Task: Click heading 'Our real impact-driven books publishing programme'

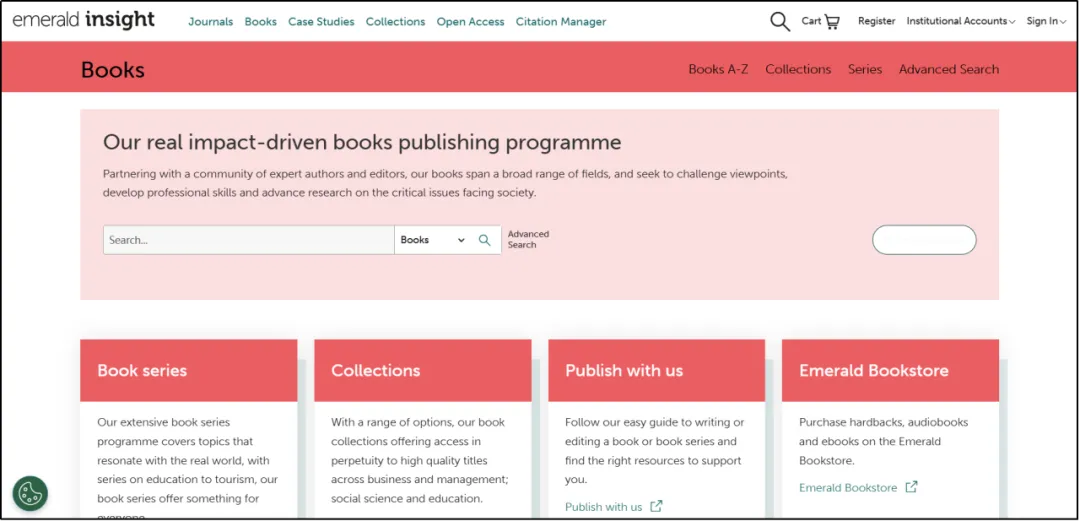Action: coord(362,143)
